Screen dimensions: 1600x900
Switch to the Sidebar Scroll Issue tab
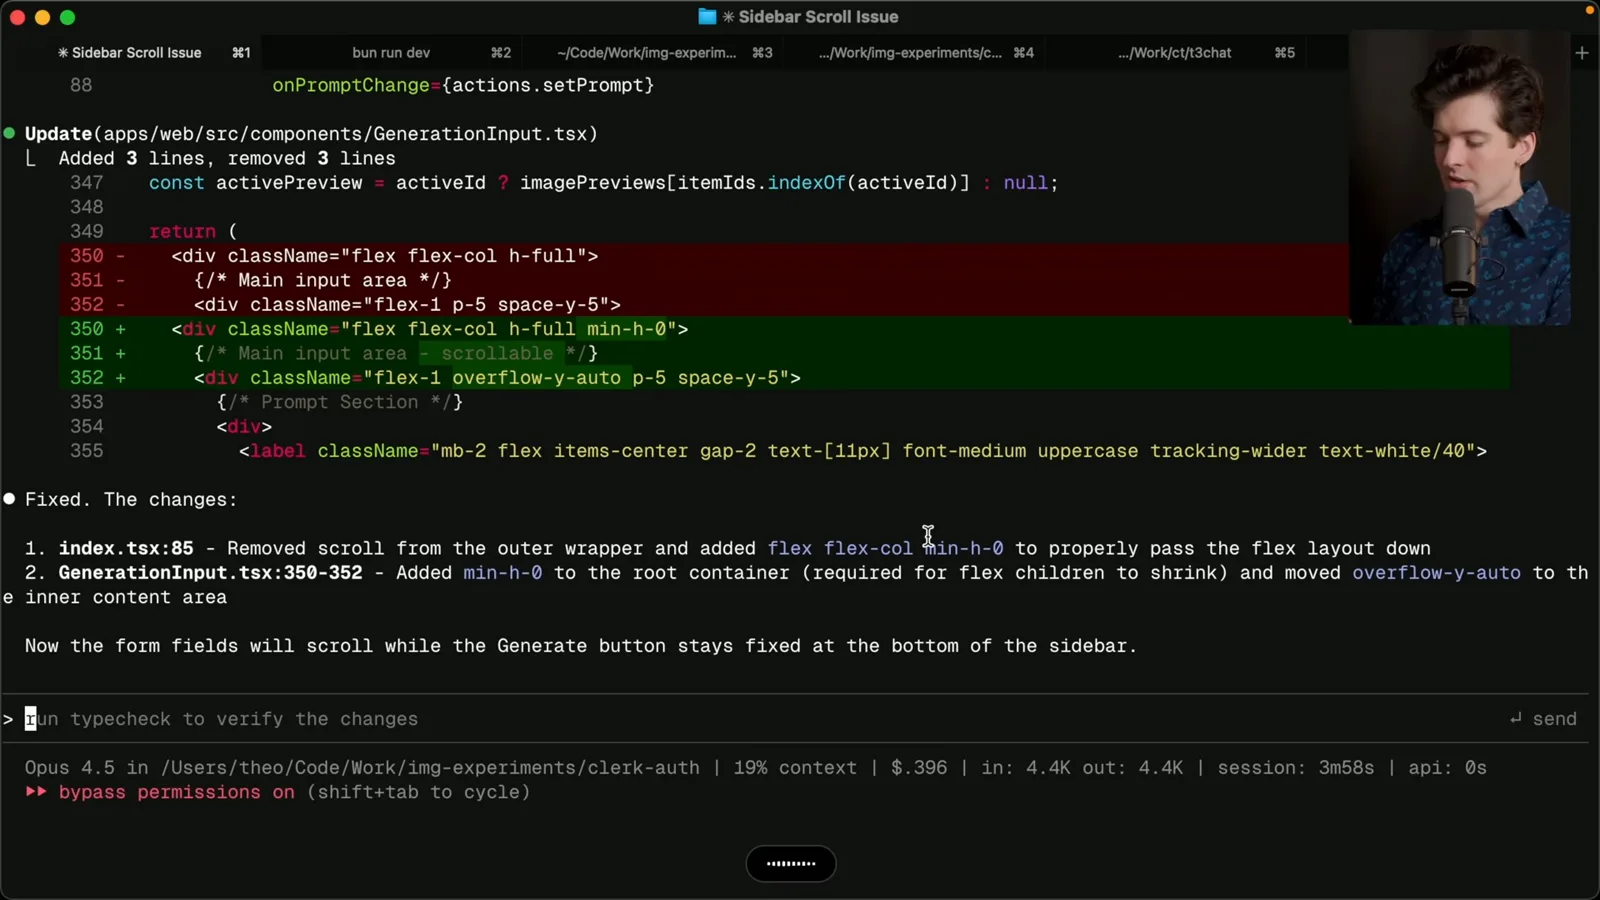click(x=130, y=53)
